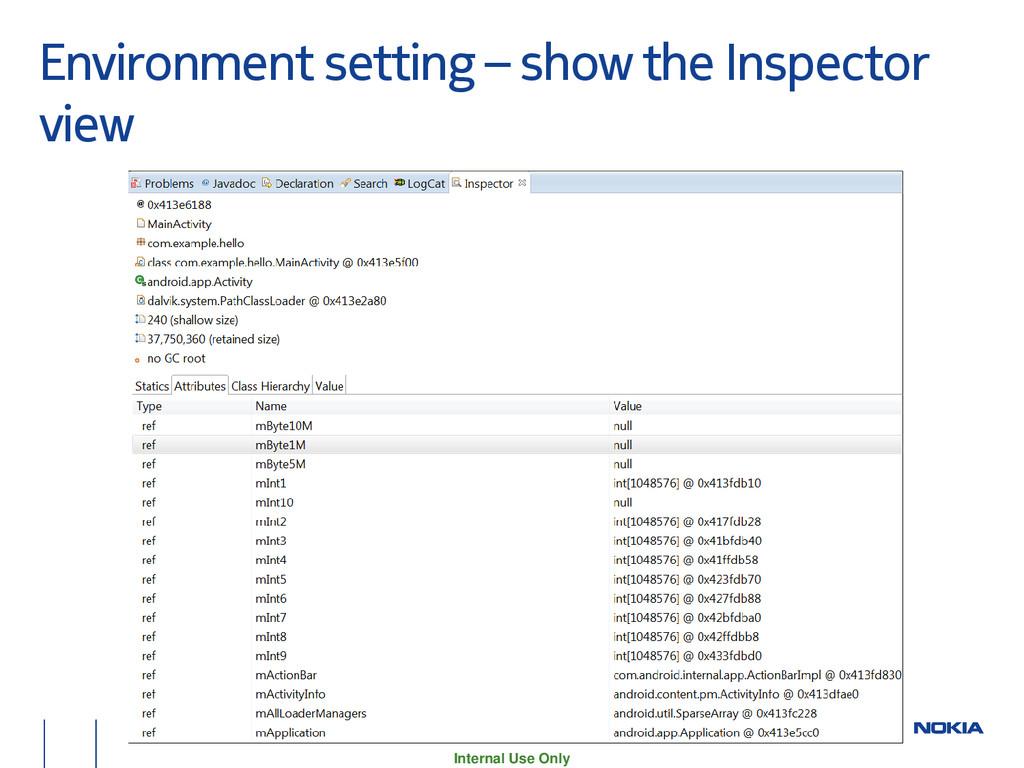Close the Inspector view tab

click(x=522, y=183)
